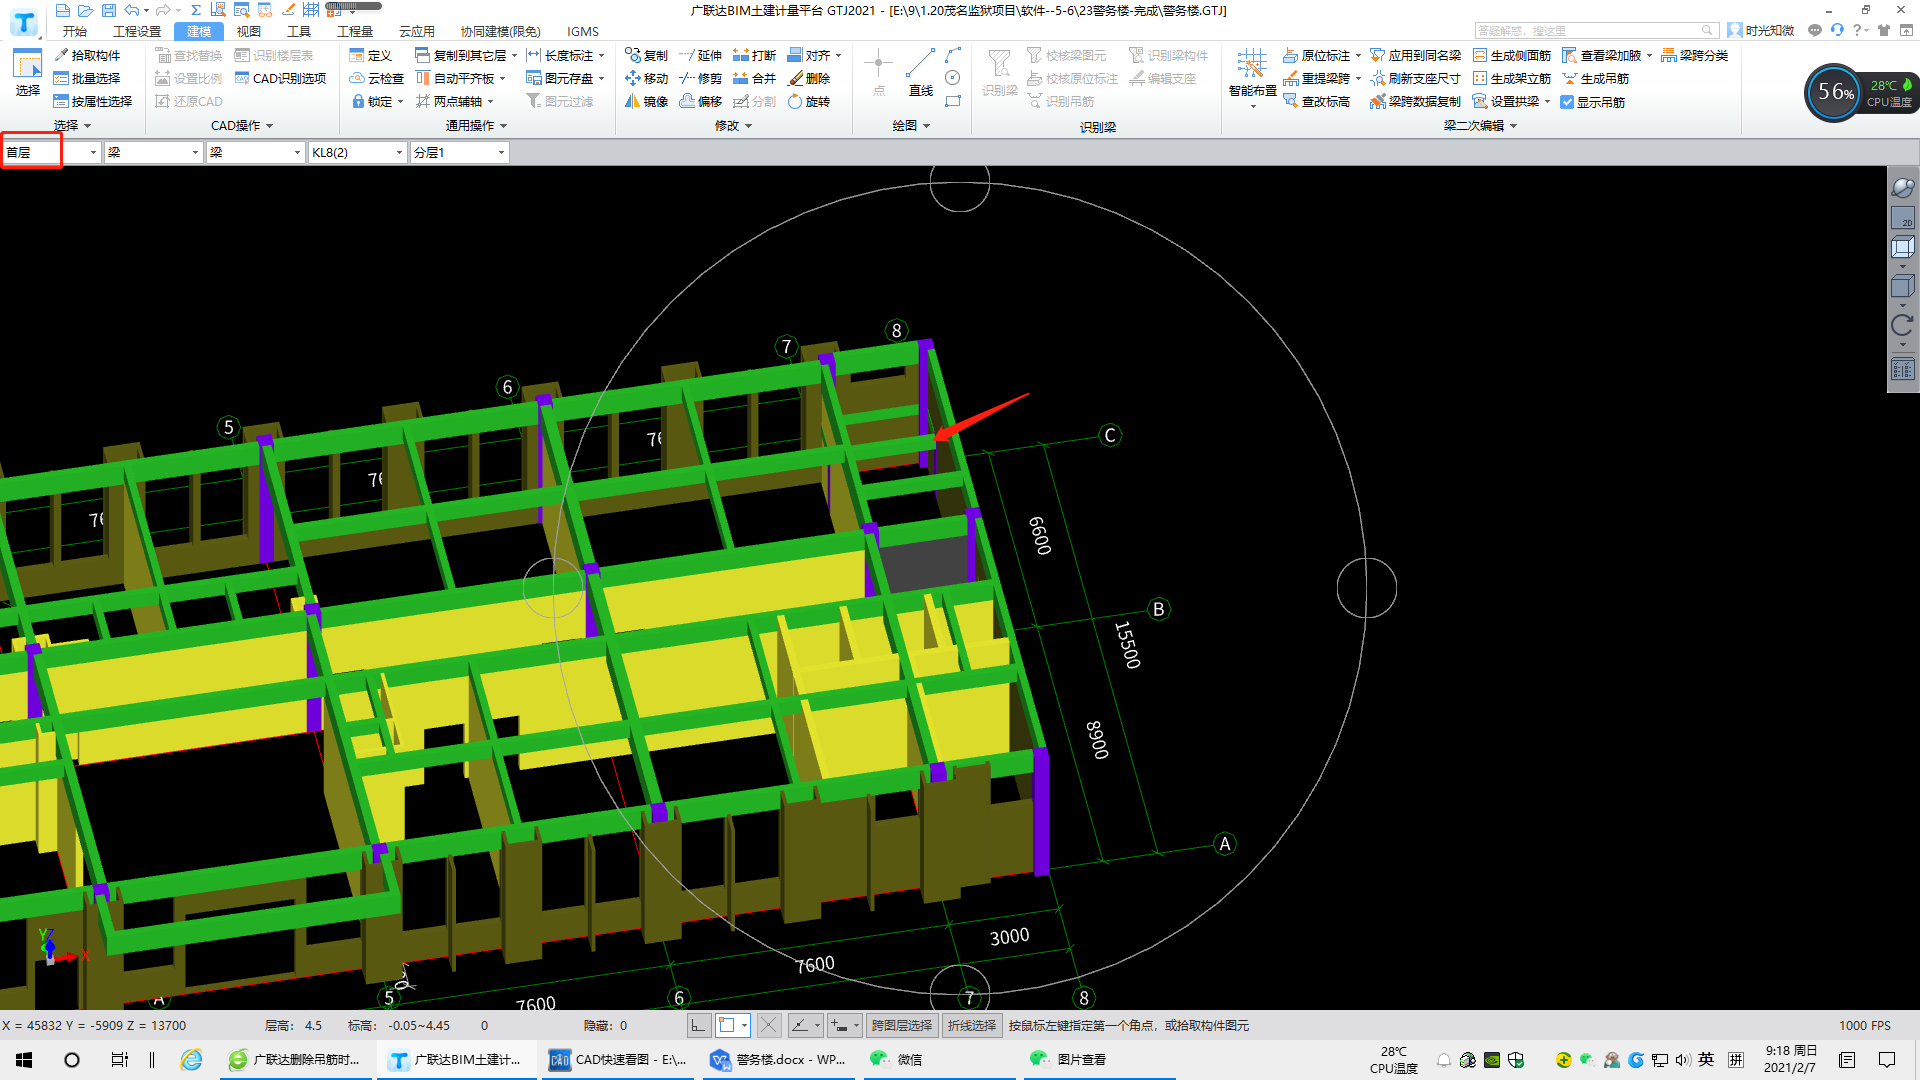
Task: Click 生成吊筋 generate hanger bars
Action: coord(1595,78)
